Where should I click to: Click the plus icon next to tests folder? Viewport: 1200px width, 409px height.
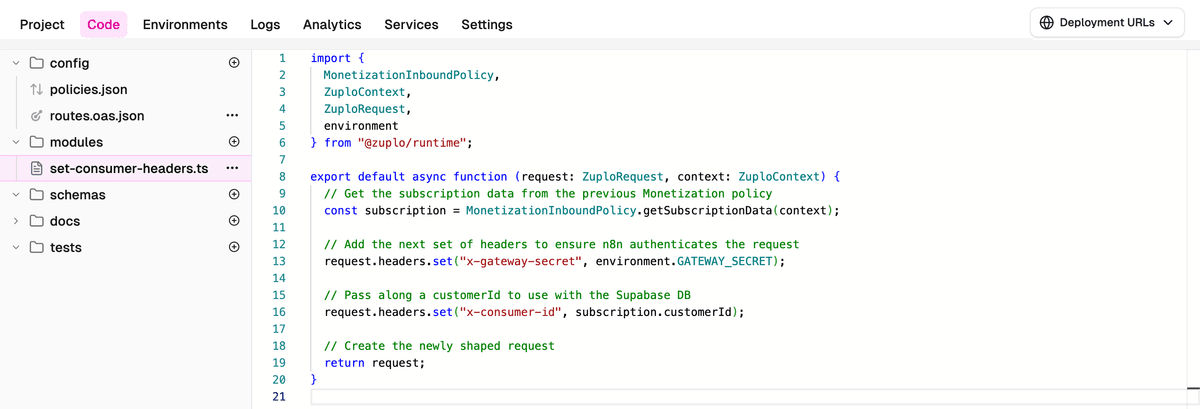pos(233,247)
